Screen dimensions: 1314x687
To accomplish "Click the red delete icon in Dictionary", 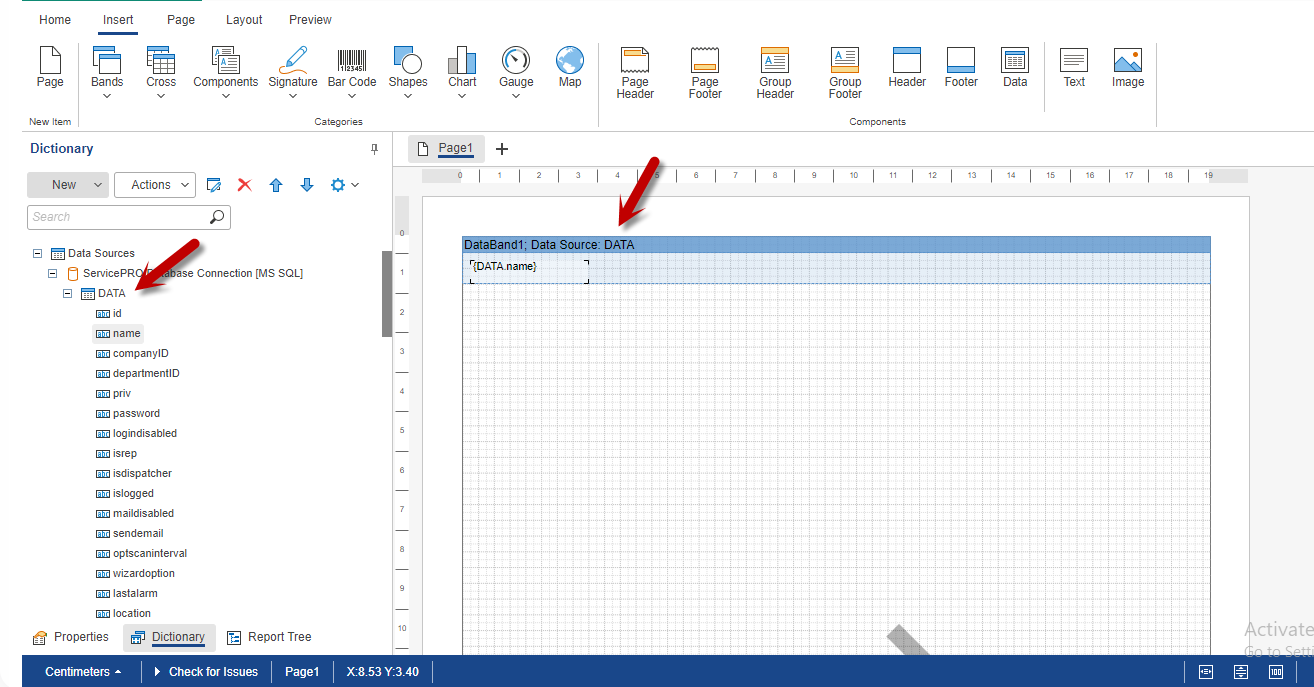I will [x=244, y=185].
